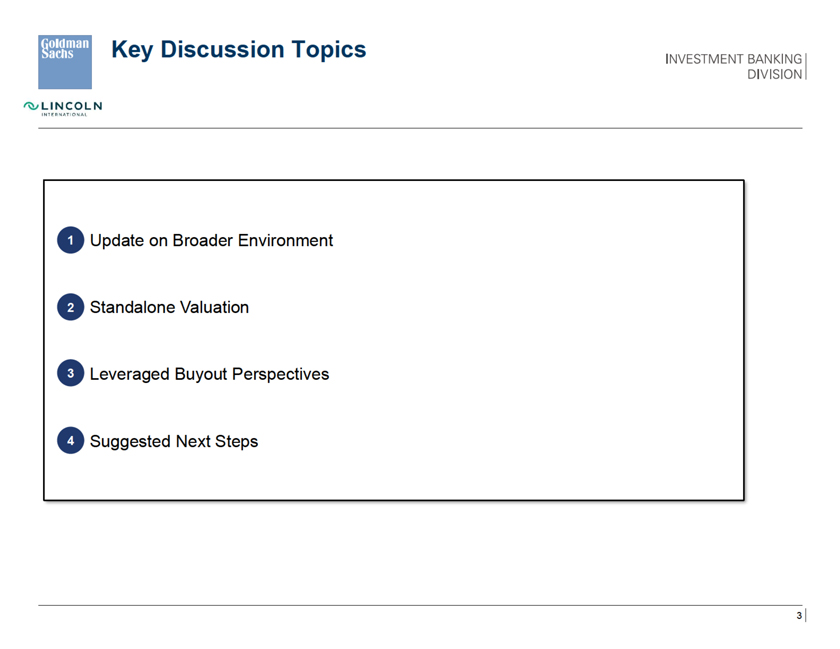Select the number 2 circle bullet

[70, 308]
